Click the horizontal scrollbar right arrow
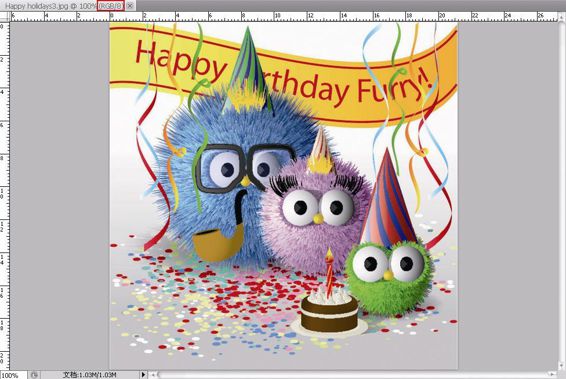566x379 pixels. (552, 375)
